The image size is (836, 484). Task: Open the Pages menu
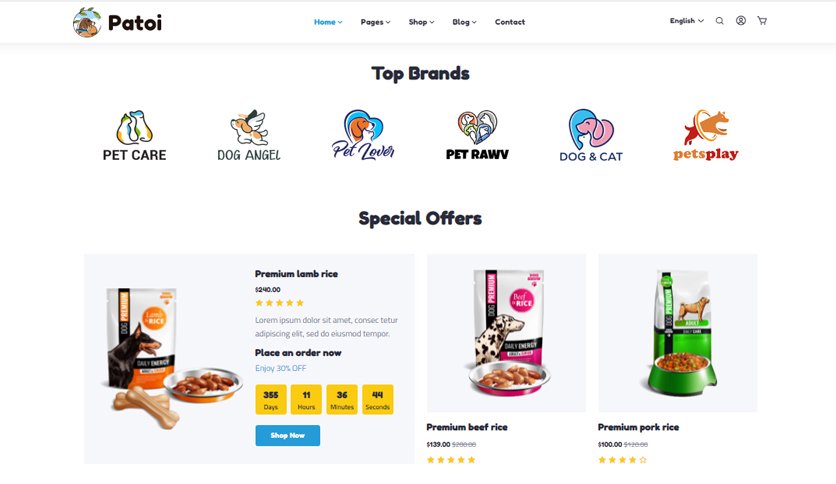click(375, 22)
